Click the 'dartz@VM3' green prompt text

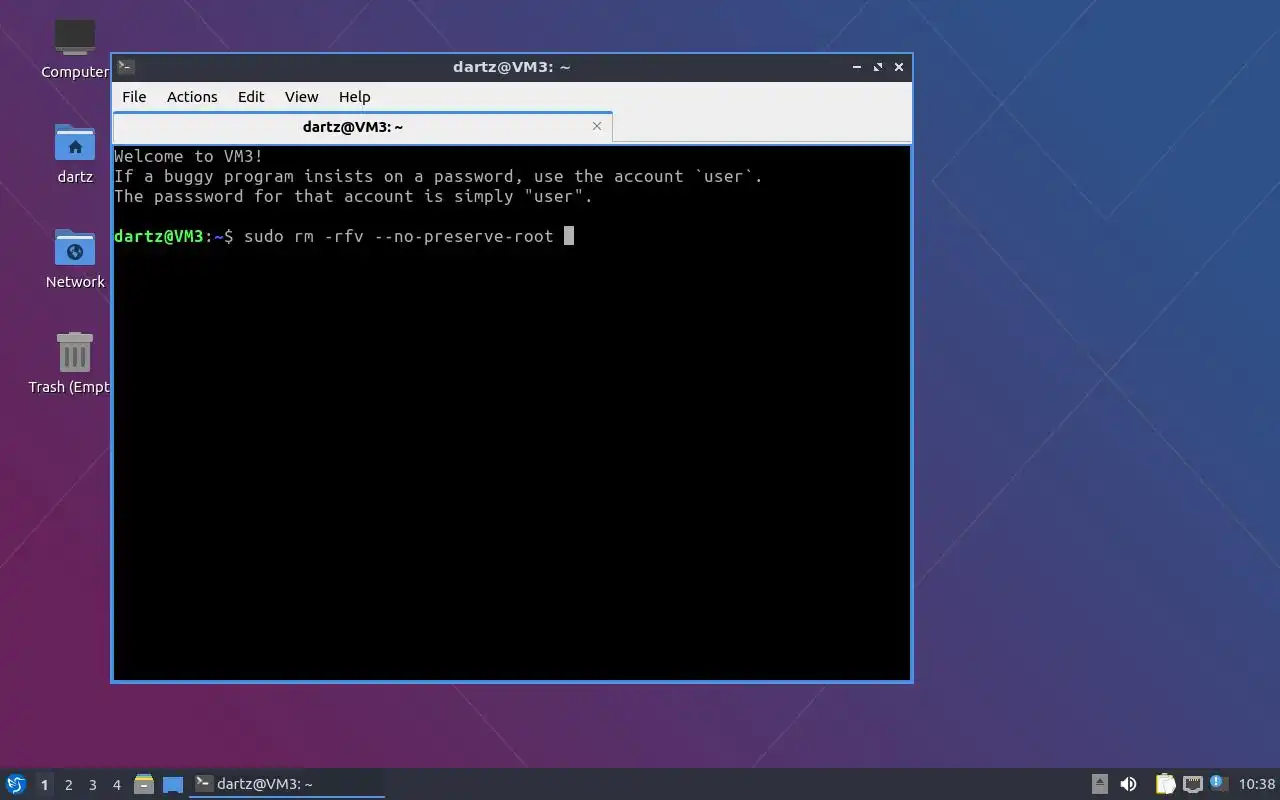tap(159, 236)
